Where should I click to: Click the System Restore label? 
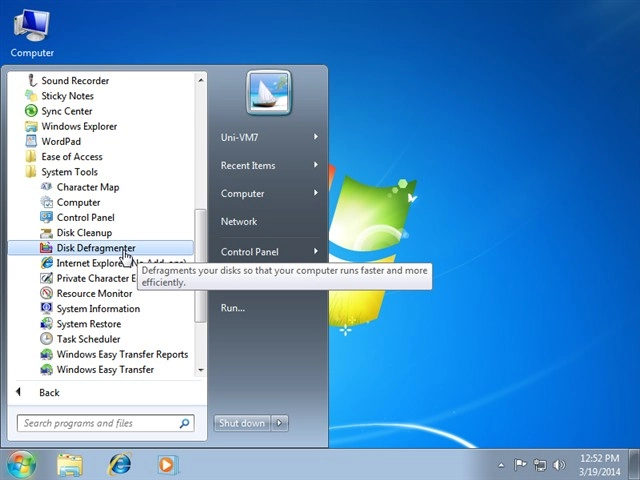pos(89,324)
